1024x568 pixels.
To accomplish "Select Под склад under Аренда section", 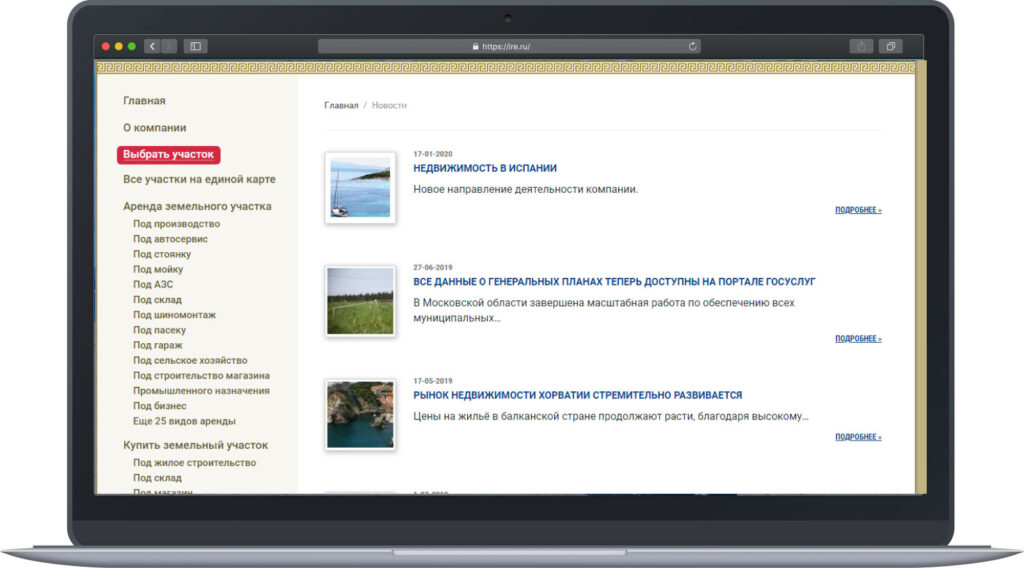I will [x=157, y=300].
